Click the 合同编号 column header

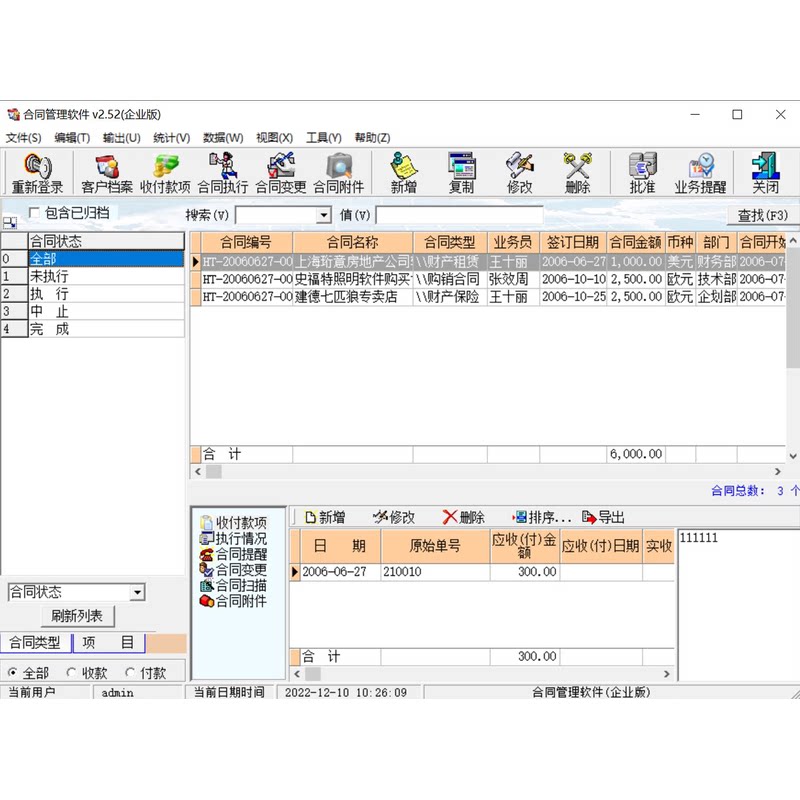[246, 242]
